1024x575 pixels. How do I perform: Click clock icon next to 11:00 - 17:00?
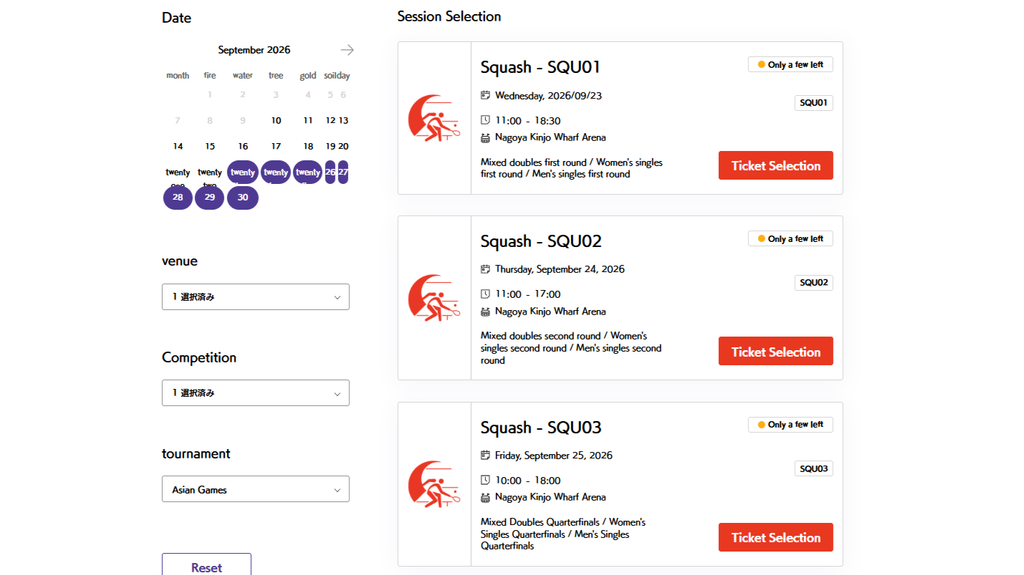pos(485,294)
